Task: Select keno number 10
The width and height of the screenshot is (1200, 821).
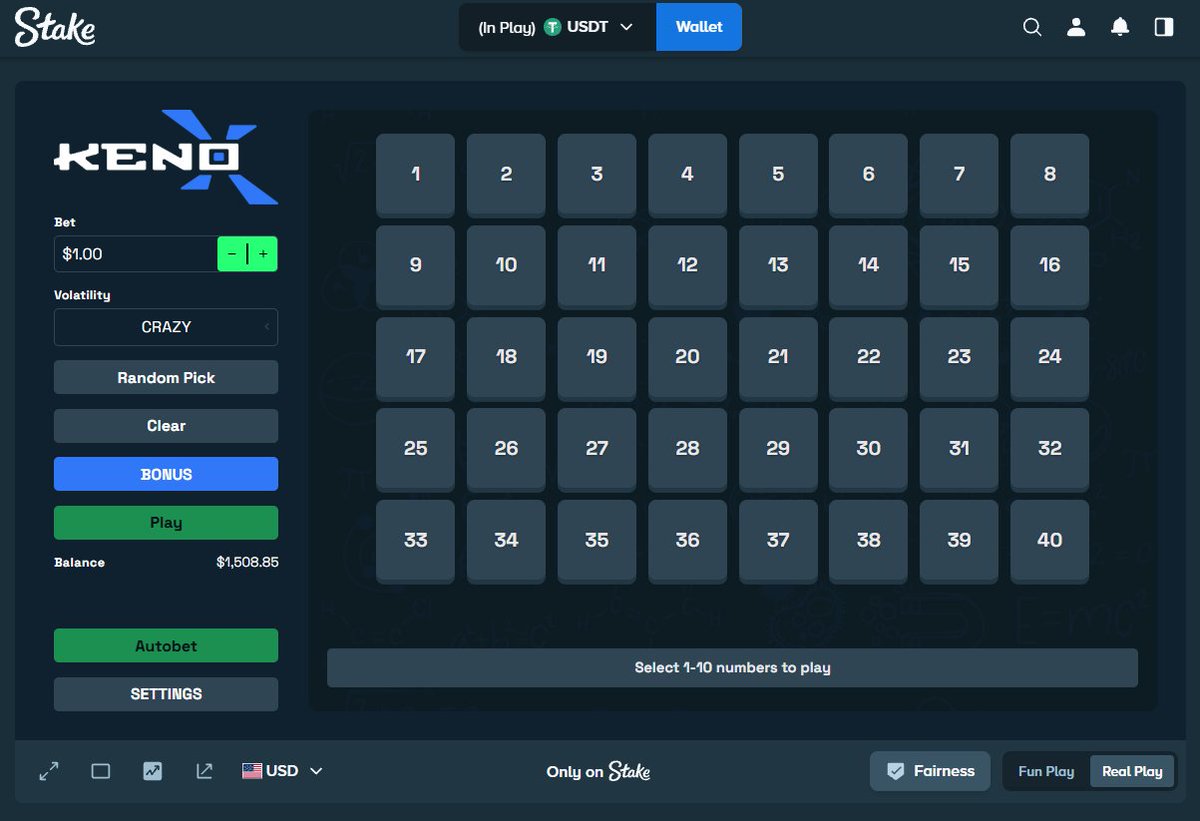Action: [506, 266]
